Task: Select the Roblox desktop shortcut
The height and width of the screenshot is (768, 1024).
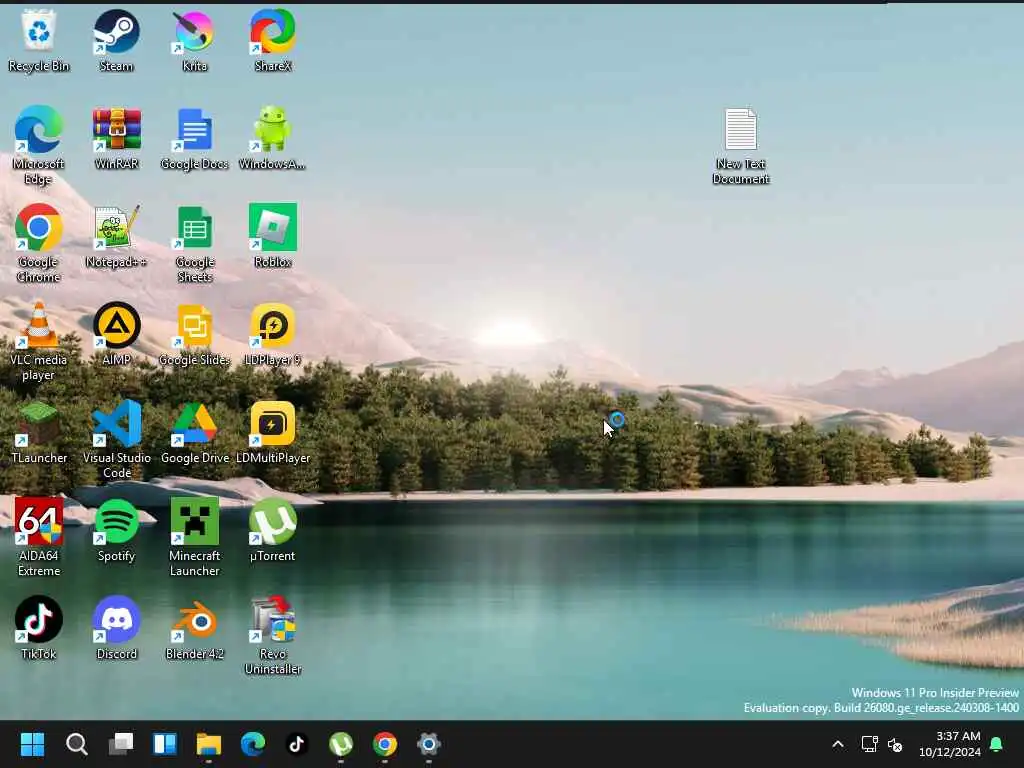Action: (x=272, y=236)
